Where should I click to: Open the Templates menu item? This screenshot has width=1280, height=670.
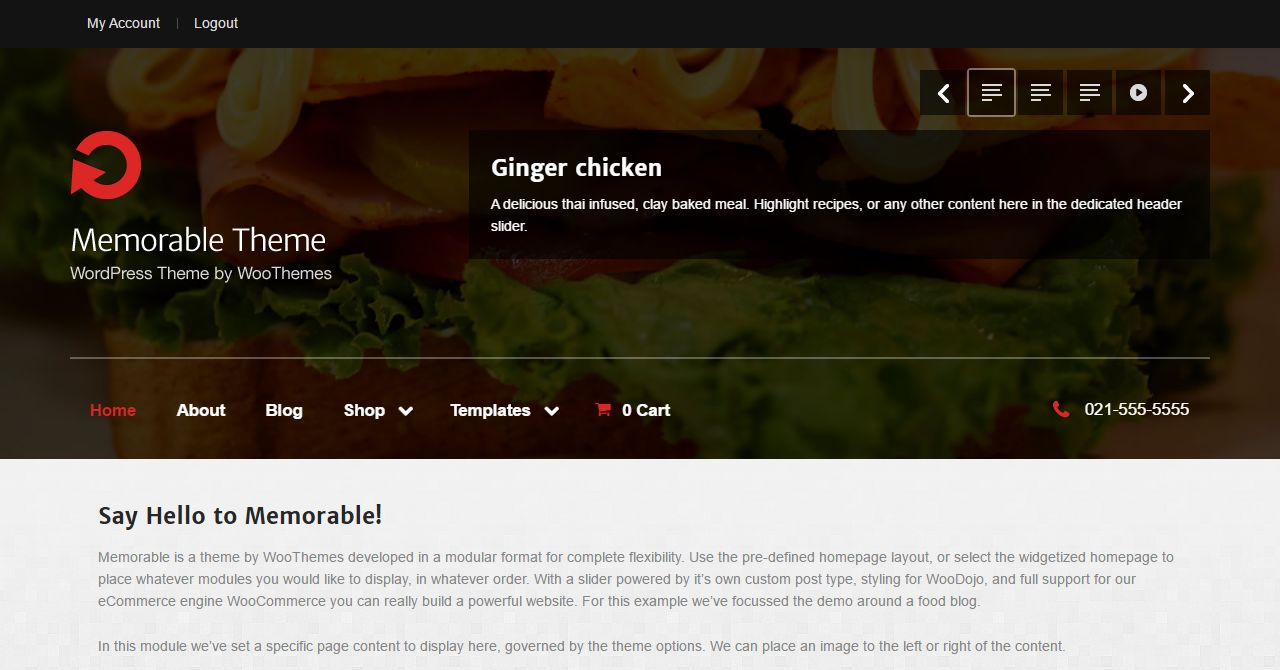(490, 410)
